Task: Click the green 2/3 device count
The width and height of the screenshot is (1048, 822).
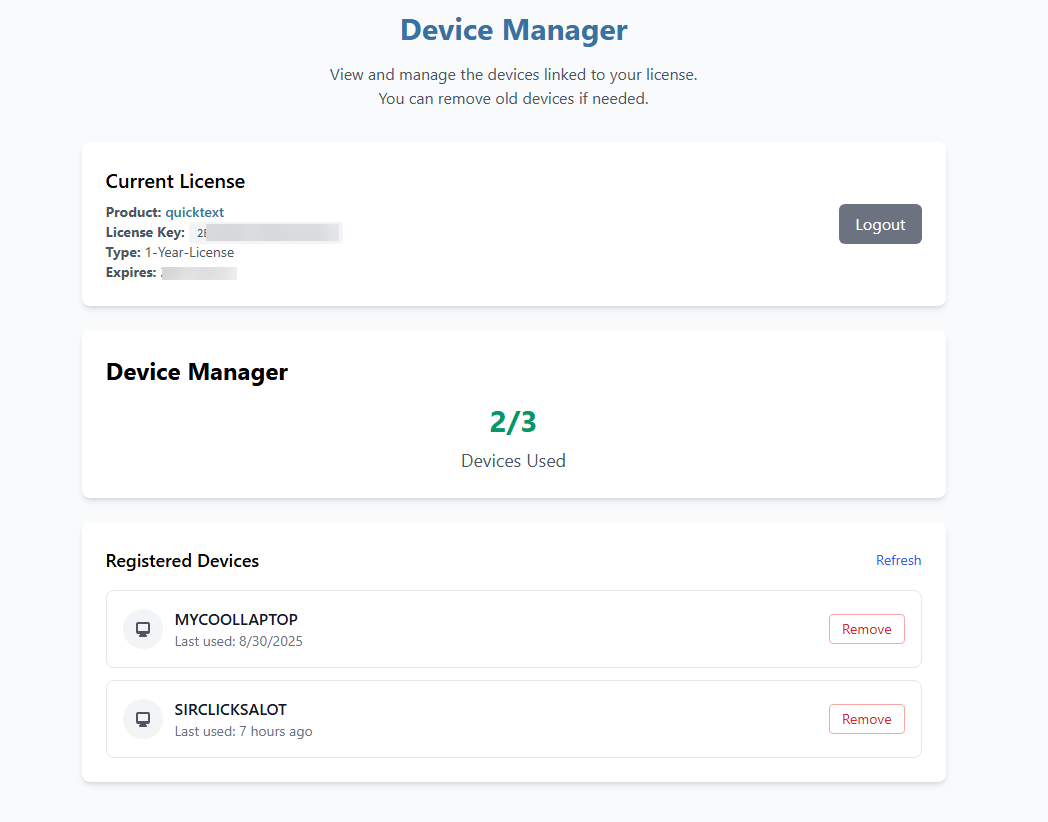Action: tap(513, 422)
